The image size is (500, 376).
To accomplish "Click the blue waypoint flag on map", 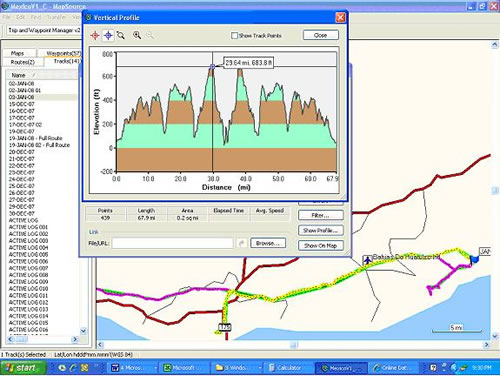I will pos(474,259).
